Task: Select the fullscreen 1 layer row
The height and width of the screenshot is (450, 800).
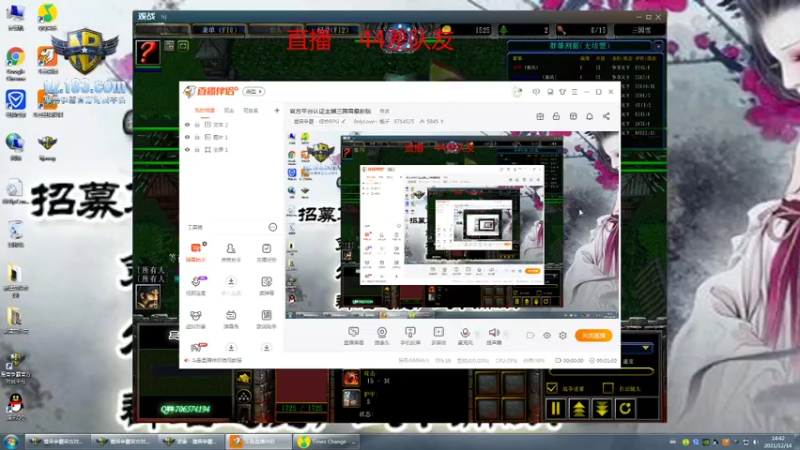Action: tap(232, 149)
